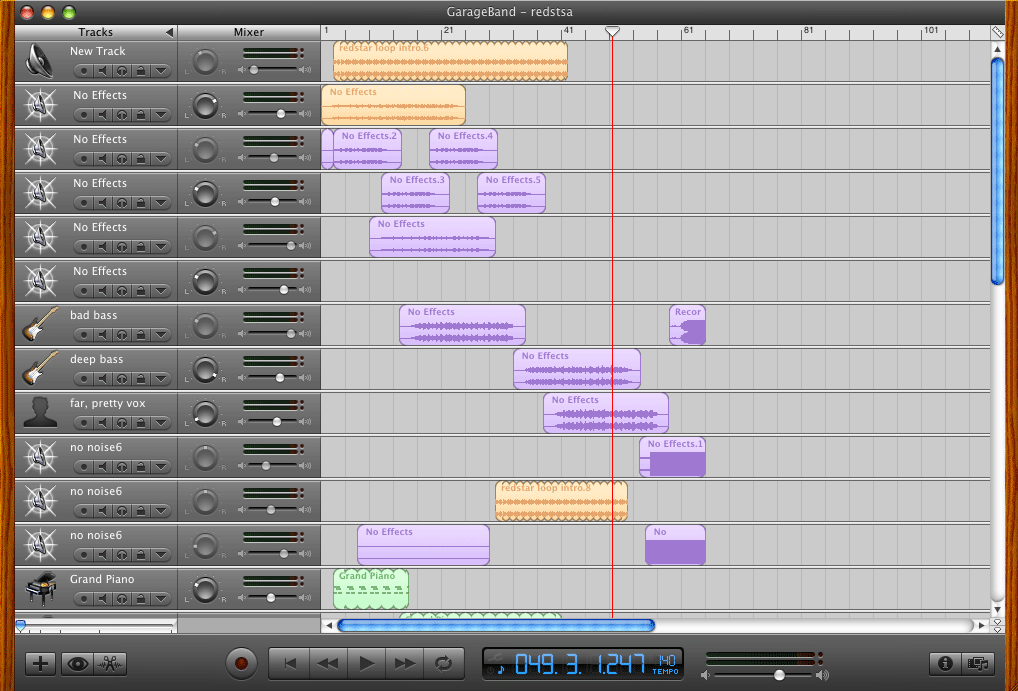Click the Mixer column header
This screenshot has width=1018, height=691.
[x=249, y=32]
